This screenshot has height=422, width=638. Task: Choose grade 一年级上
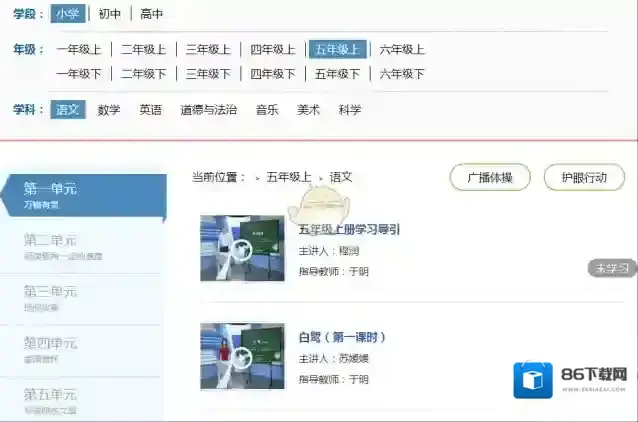pos(79,50)
